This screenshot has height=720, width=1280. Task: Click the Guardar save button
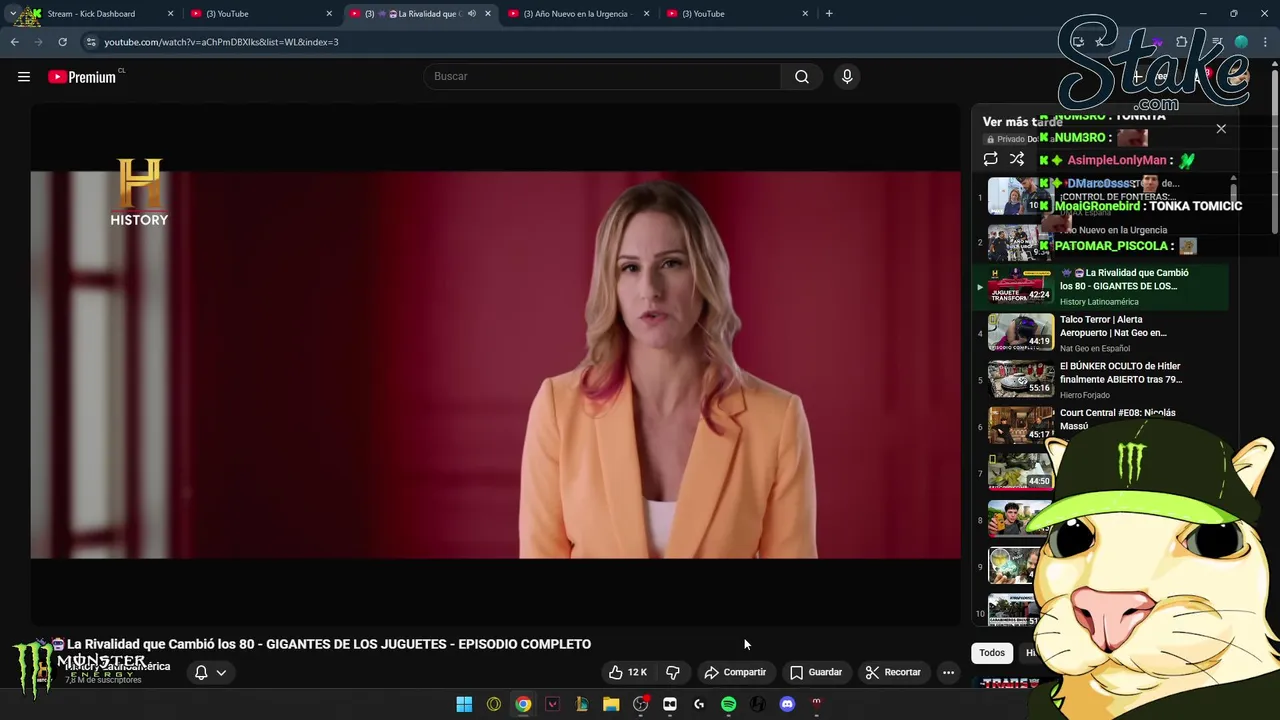816,672
